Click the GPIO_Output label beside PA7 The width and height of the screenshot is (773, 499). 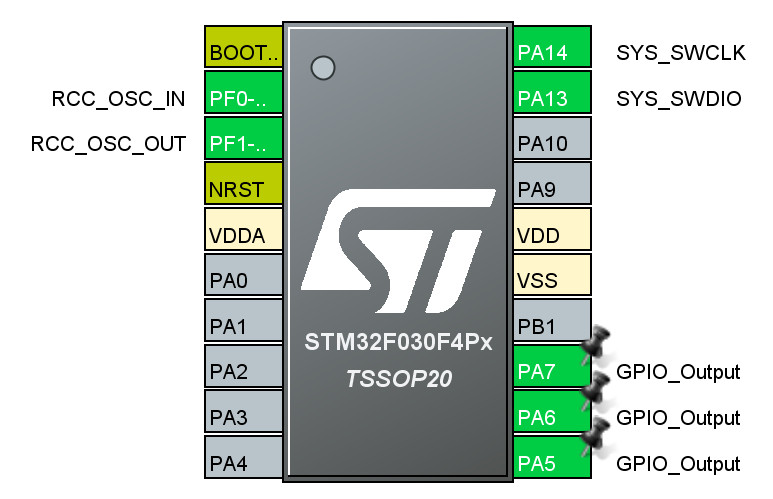coord(678,372)
